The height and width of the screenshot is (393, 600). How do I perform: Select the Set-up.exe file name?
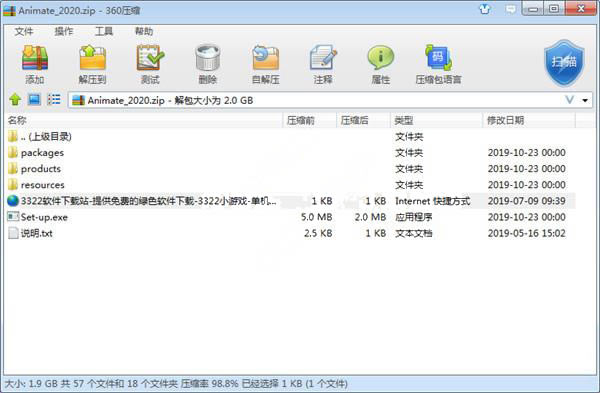click(44, 217)
